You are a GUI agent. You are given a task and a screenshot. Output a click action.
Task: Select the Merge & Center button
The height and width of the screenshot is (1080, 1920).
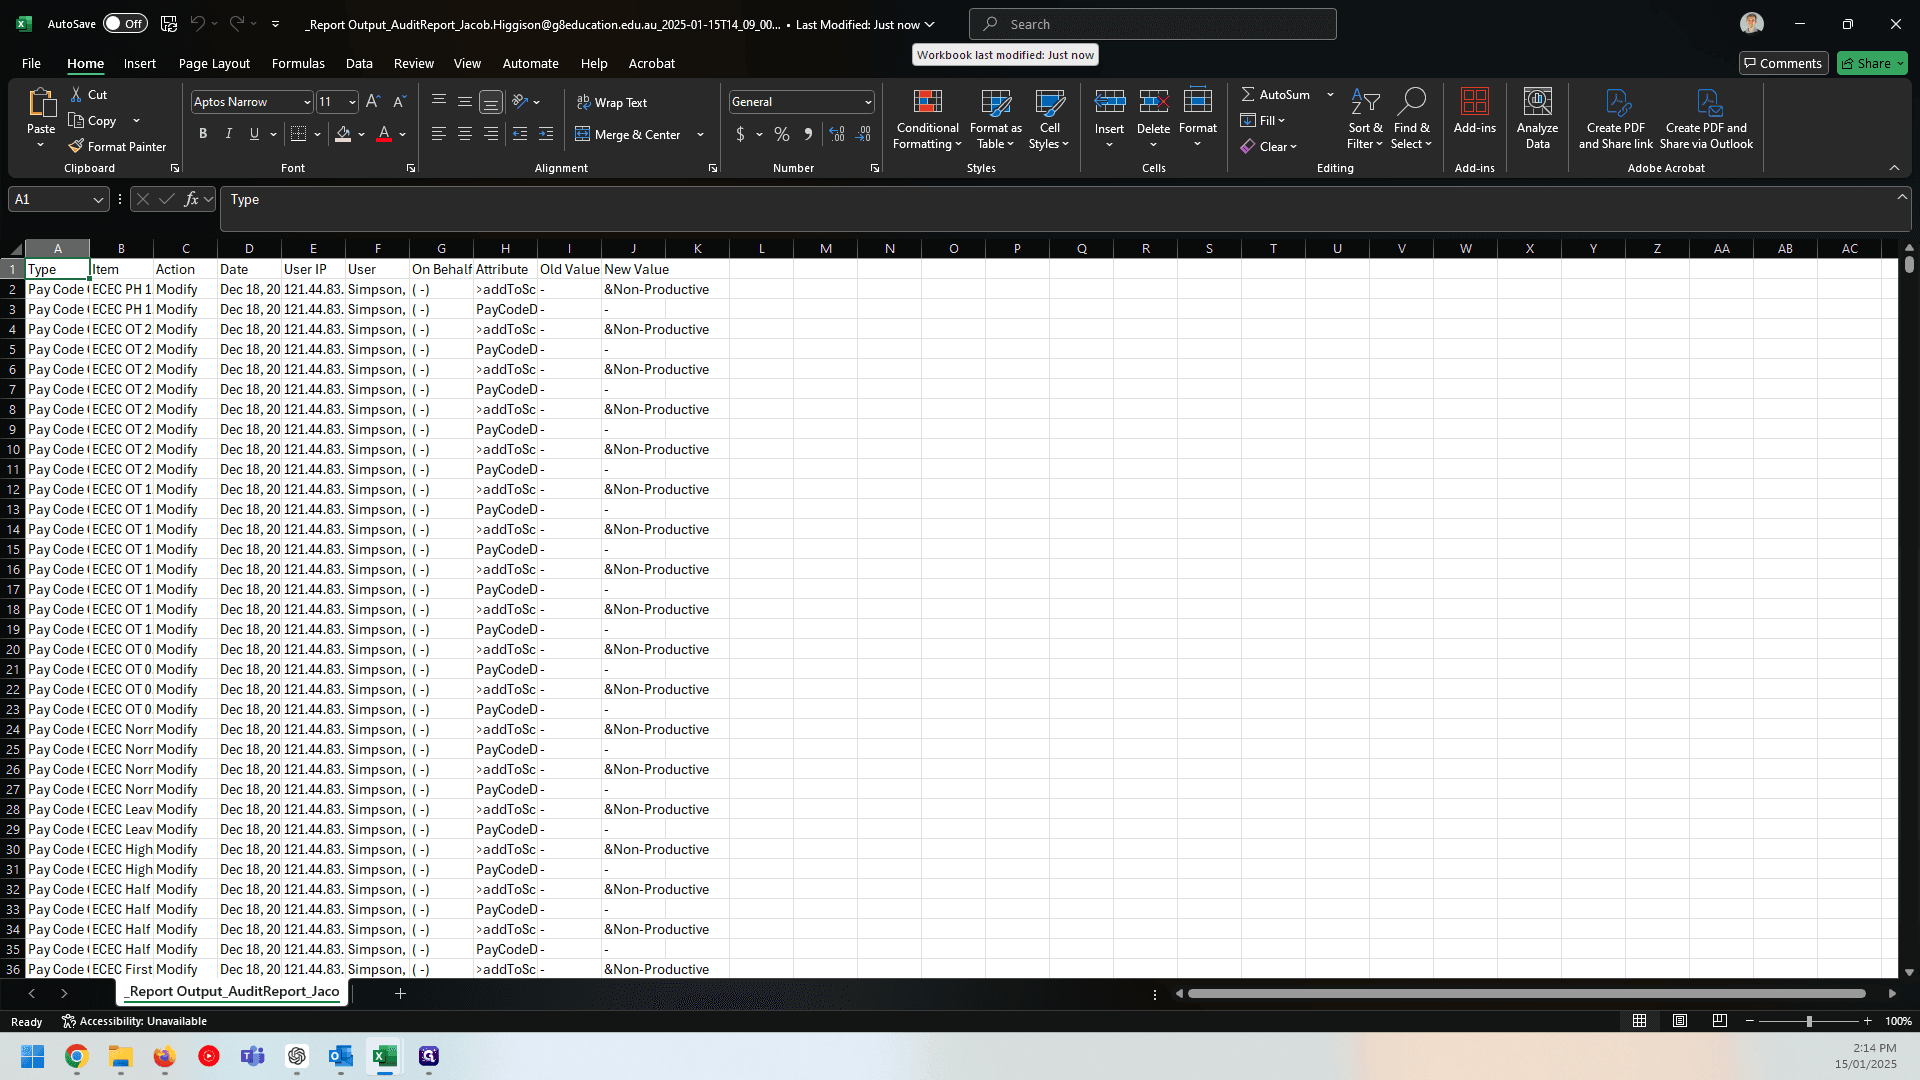[629, 134]
